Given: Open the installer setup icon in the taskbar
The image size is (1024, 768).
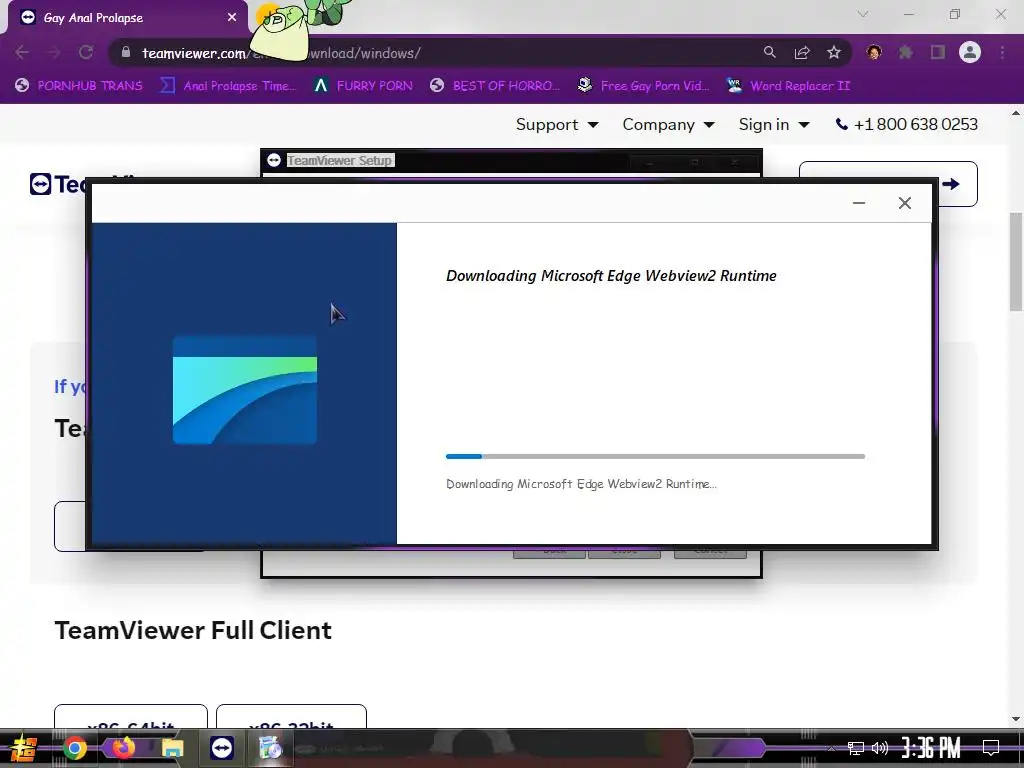Looking at the screenshot, I should click(x=270, y=748).
